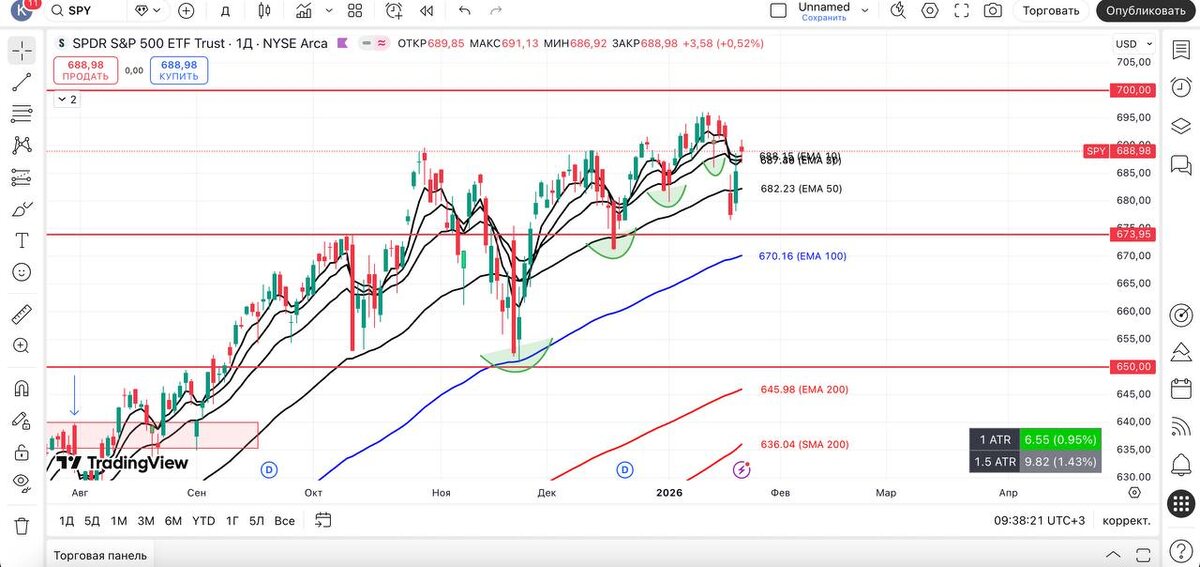Select the ruler measure tool
This screenshot has width=1200, height=567.
pyautogui.click(x=22, y=315)
